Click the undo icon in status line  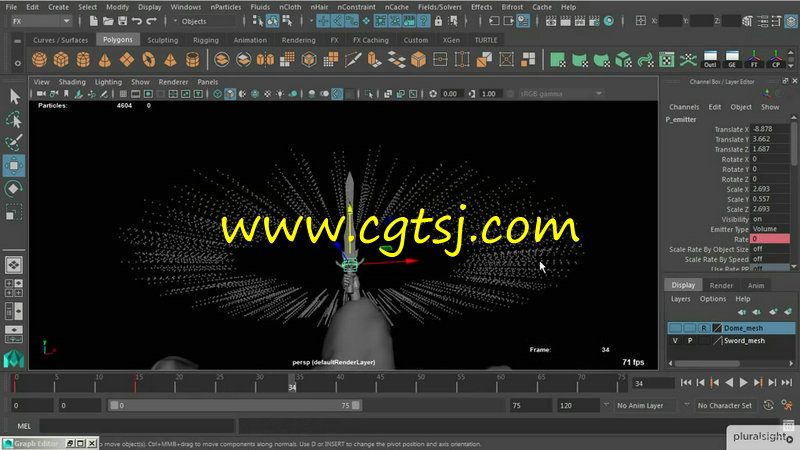(x=137, y=21)
